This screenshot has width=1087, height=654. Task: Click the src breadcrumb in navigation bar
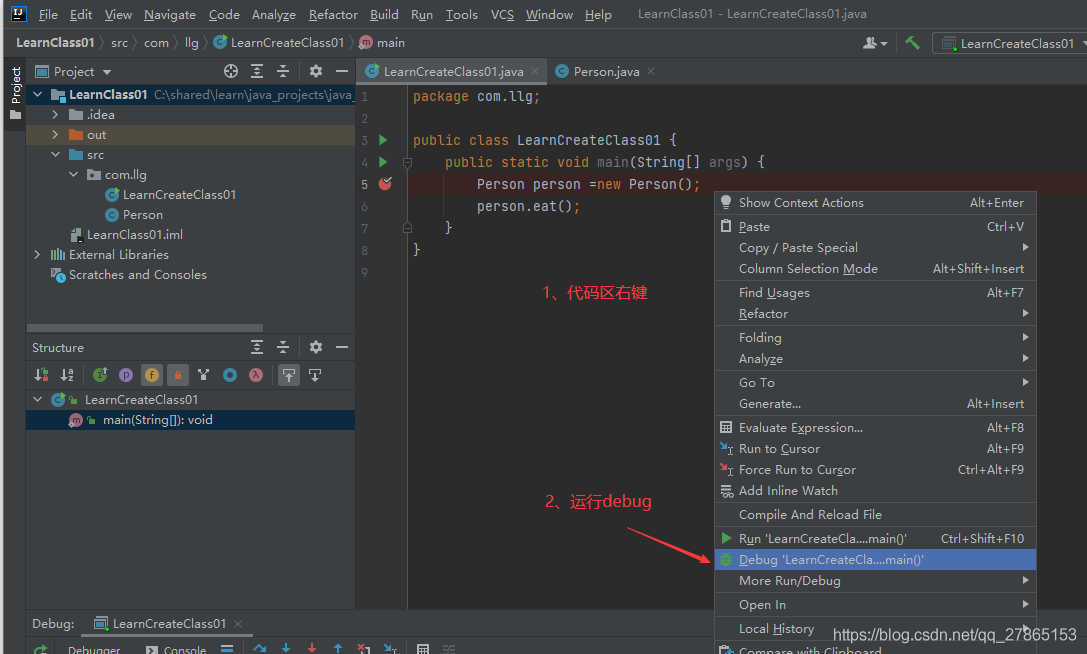(119, 43)
